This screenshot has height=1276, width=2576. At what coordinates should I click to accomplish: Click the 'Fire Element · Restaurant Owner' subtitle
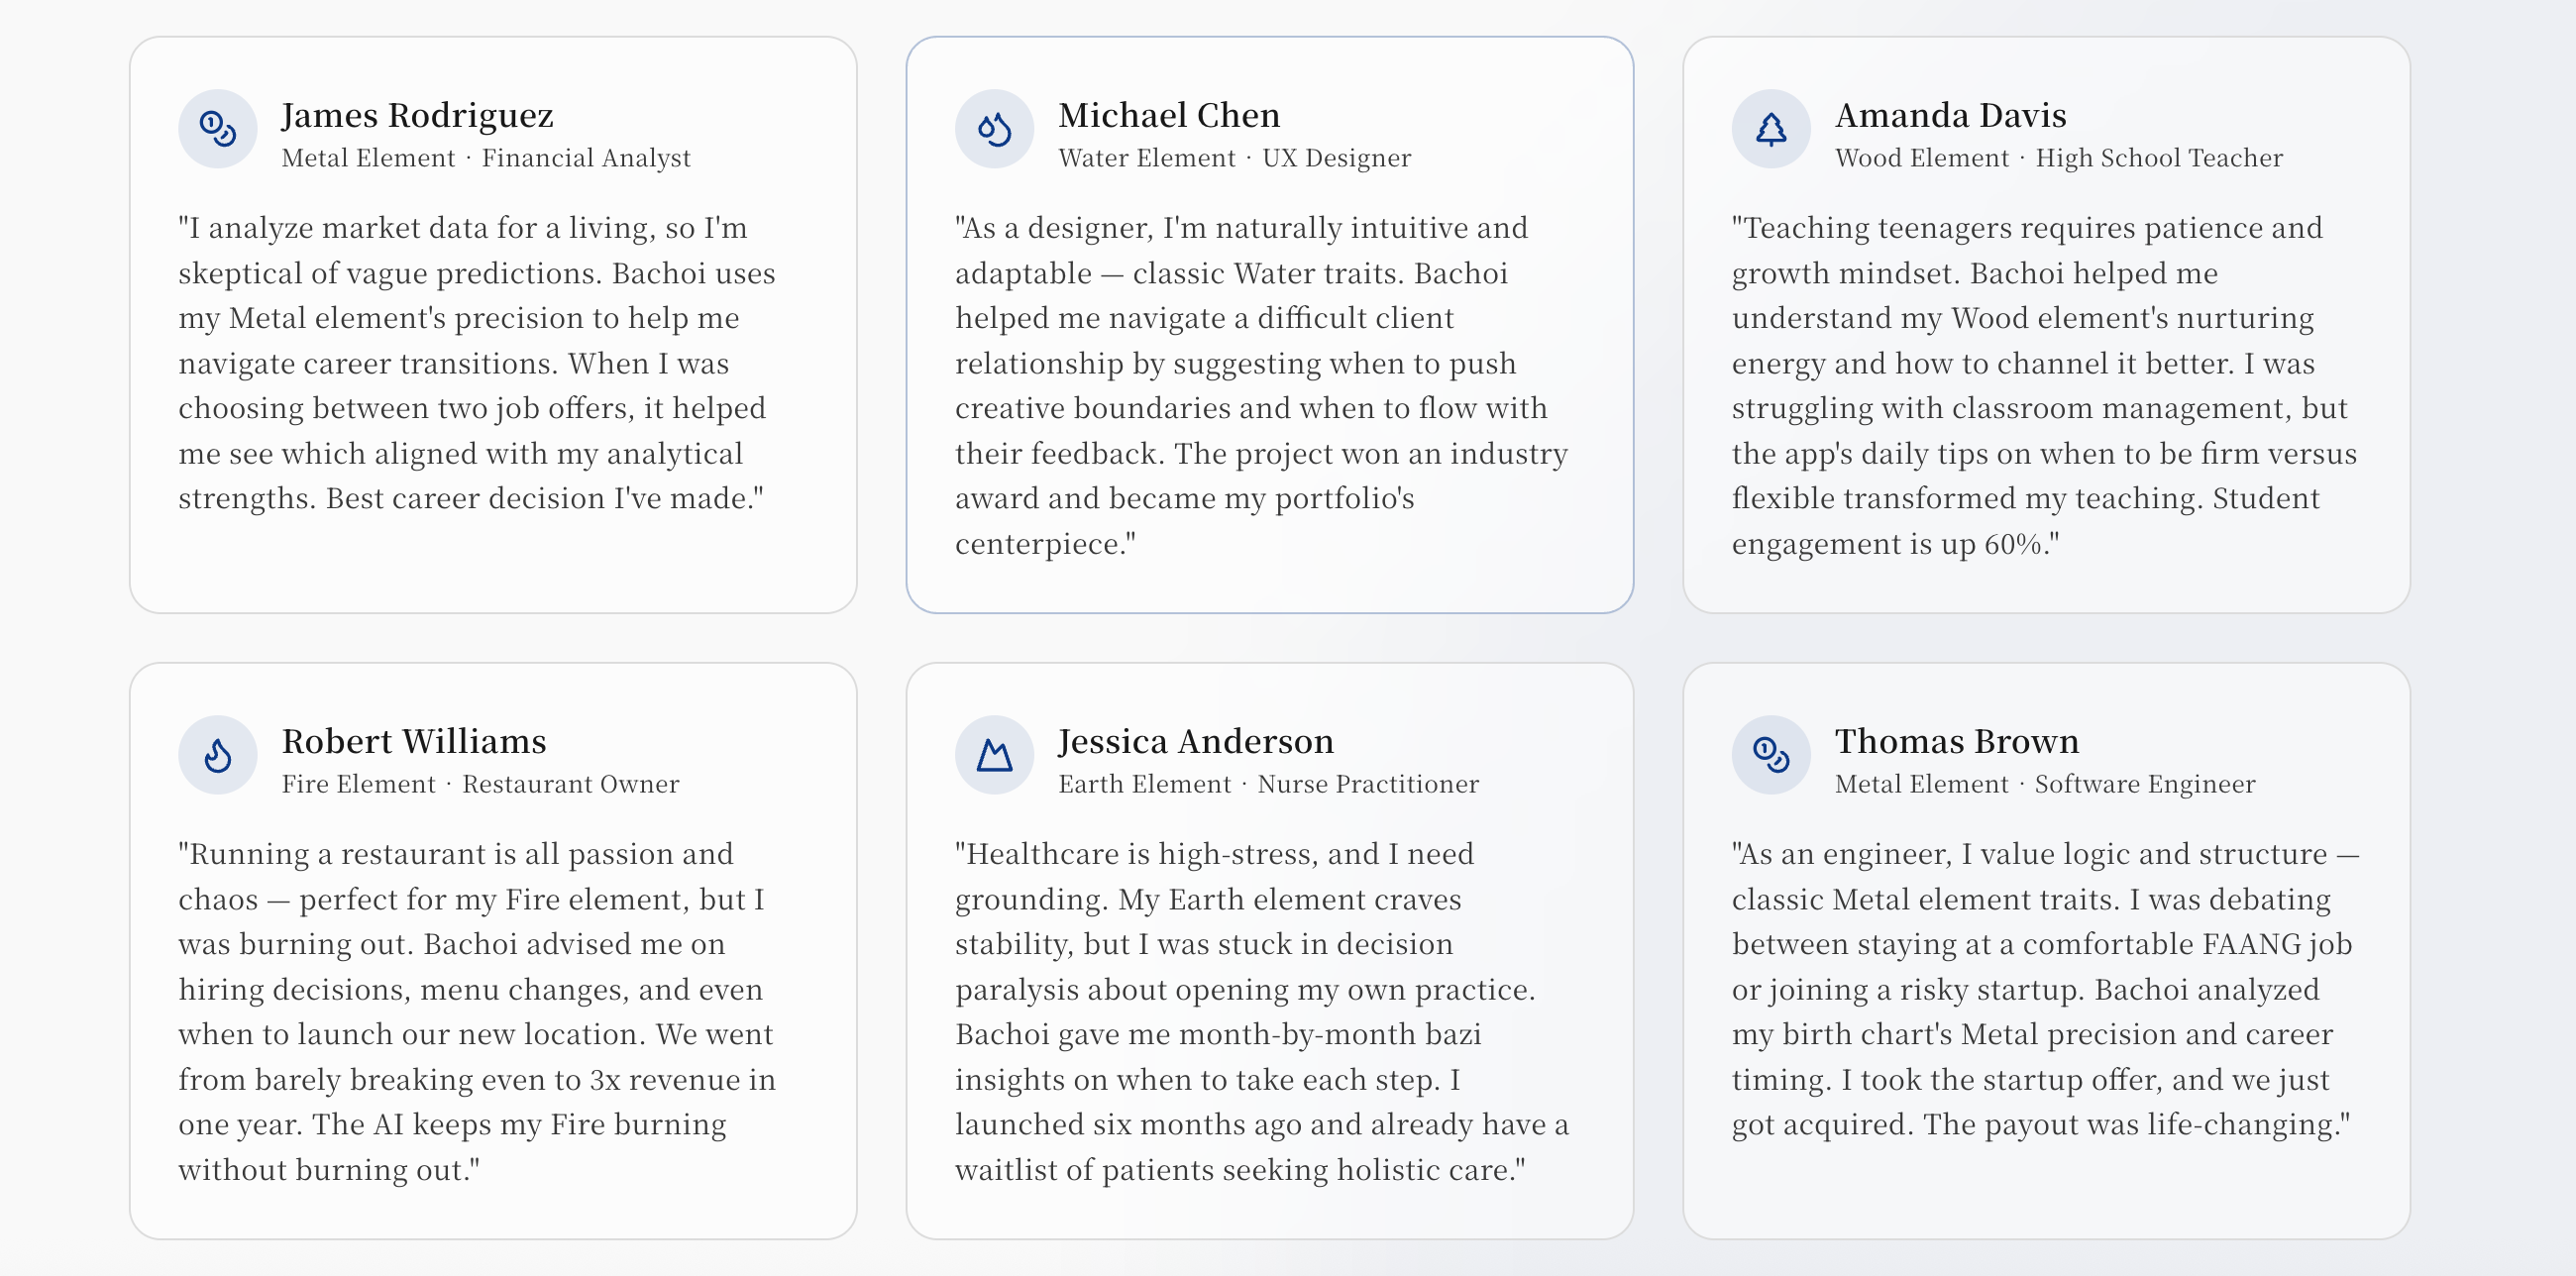coord(480,784)
